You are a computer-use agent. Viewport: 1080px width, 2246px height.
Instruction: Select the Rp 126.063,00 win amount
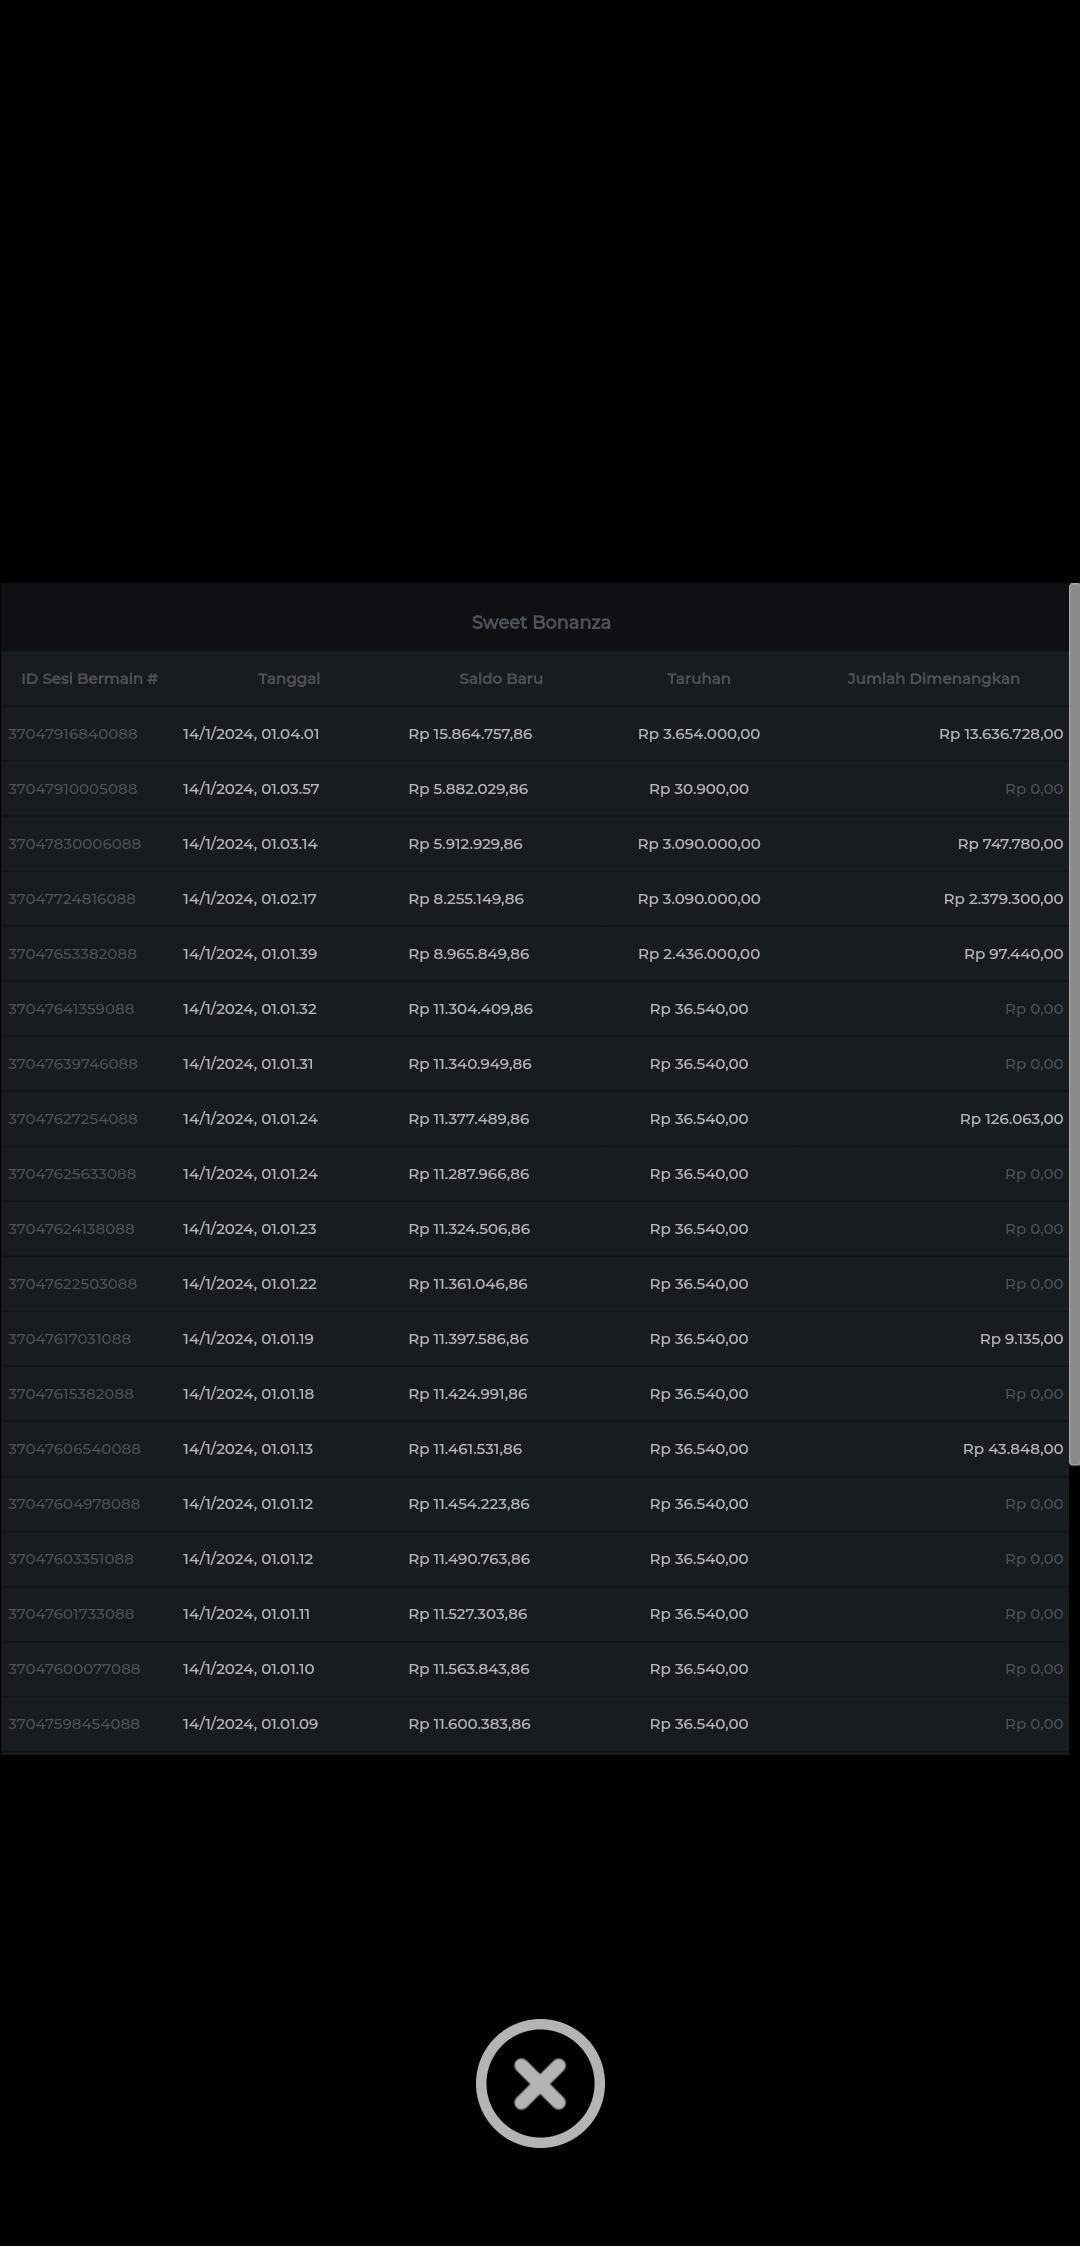coord(1011,1119)
